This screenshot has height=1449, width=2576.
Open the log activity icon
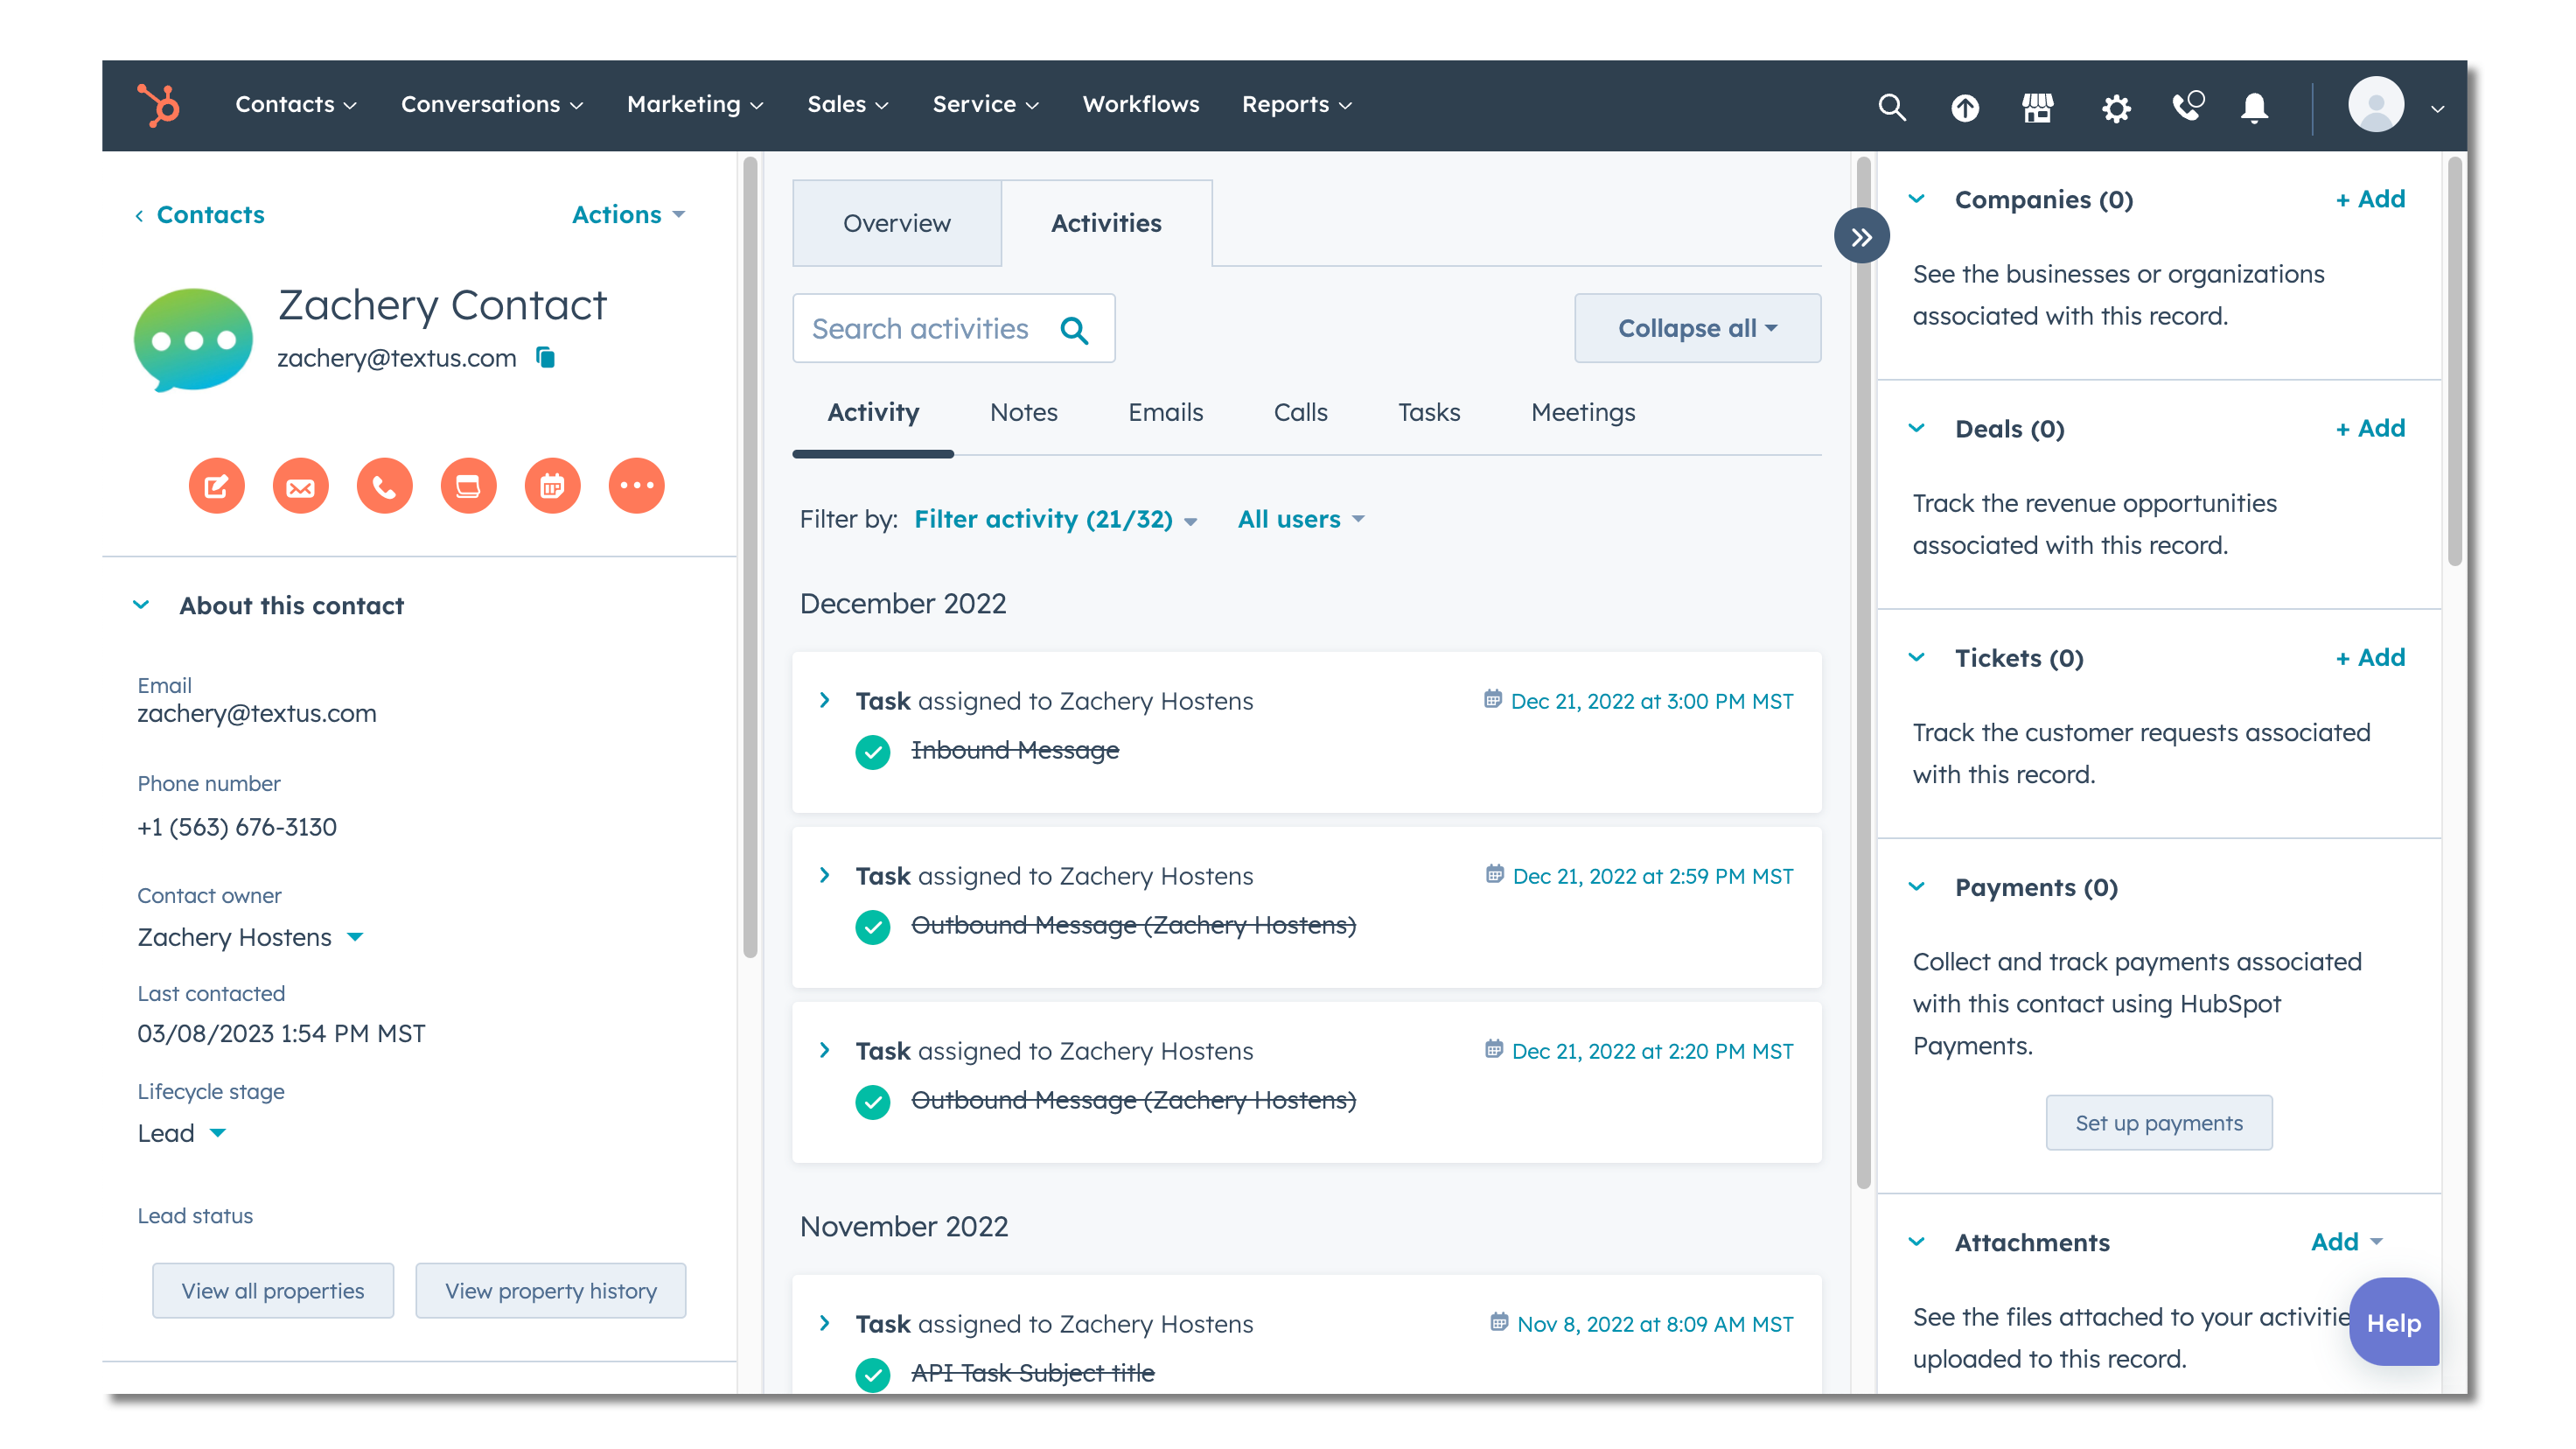click(x=468, y=486)
